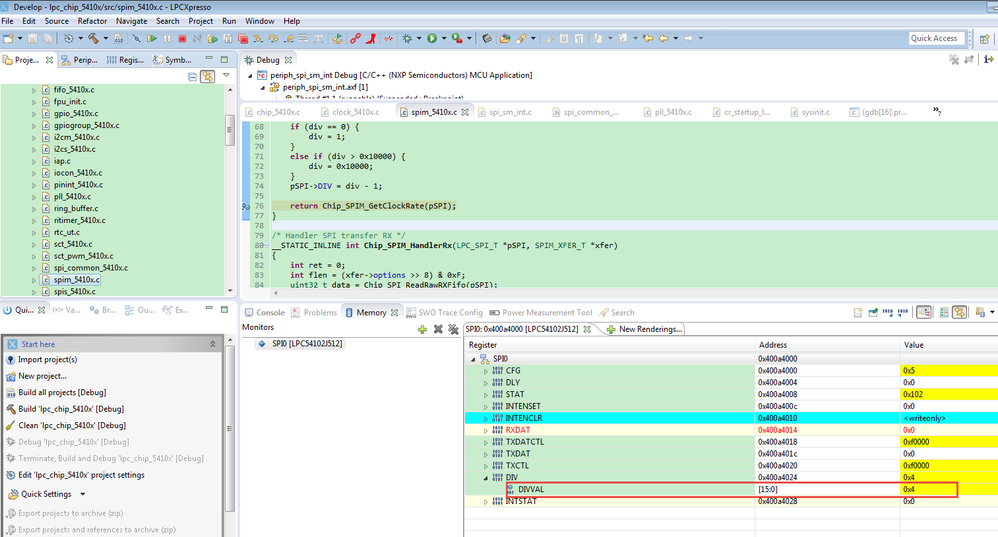
Task: Open the Navigate menu
Action: point(131,21)
